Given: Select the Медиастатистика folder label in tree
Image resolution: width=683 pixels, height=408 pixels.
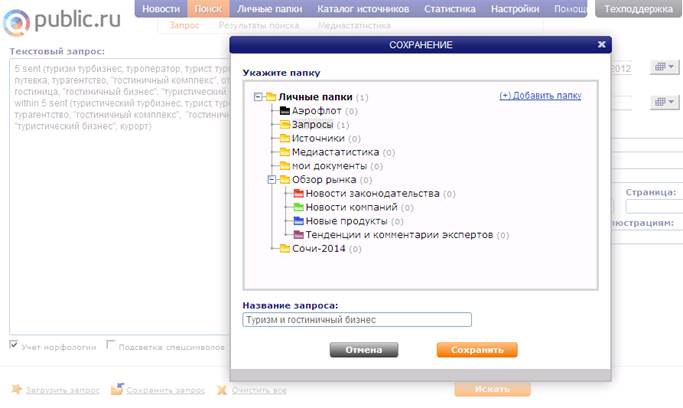Looking at the screenshot, I should tap(335, 152).
